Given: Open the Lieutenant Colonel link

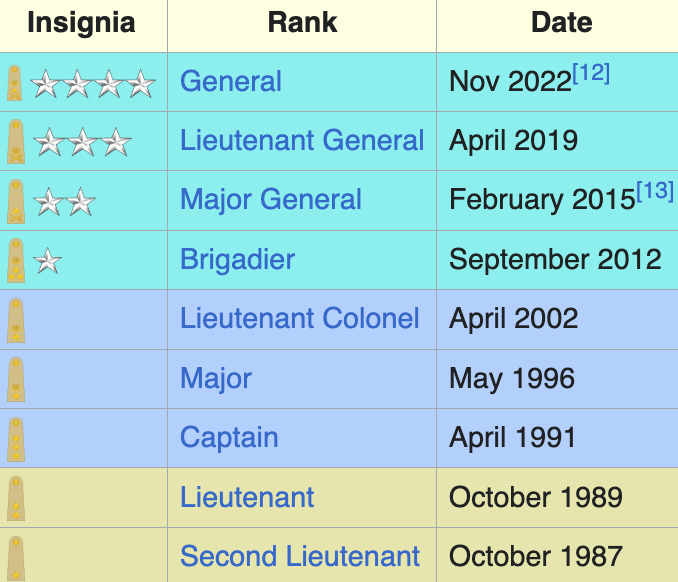Looking at the screenshot, I should (300, 319).
